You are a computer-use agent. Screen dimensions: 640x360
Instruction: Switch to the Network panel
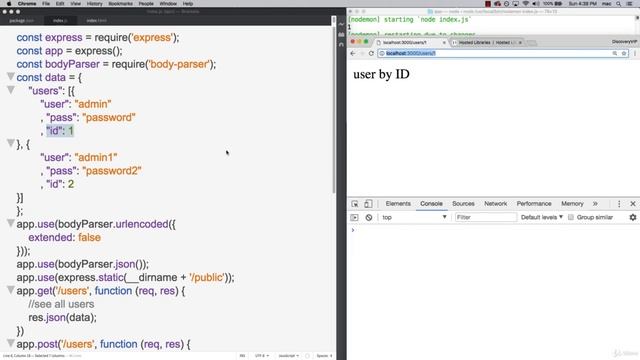coord(496,204)
